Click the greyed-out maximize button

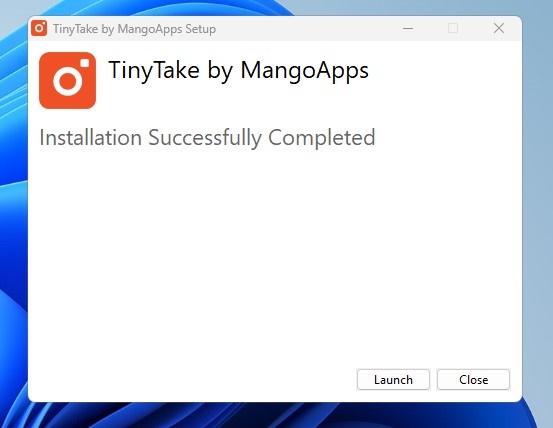453,28
